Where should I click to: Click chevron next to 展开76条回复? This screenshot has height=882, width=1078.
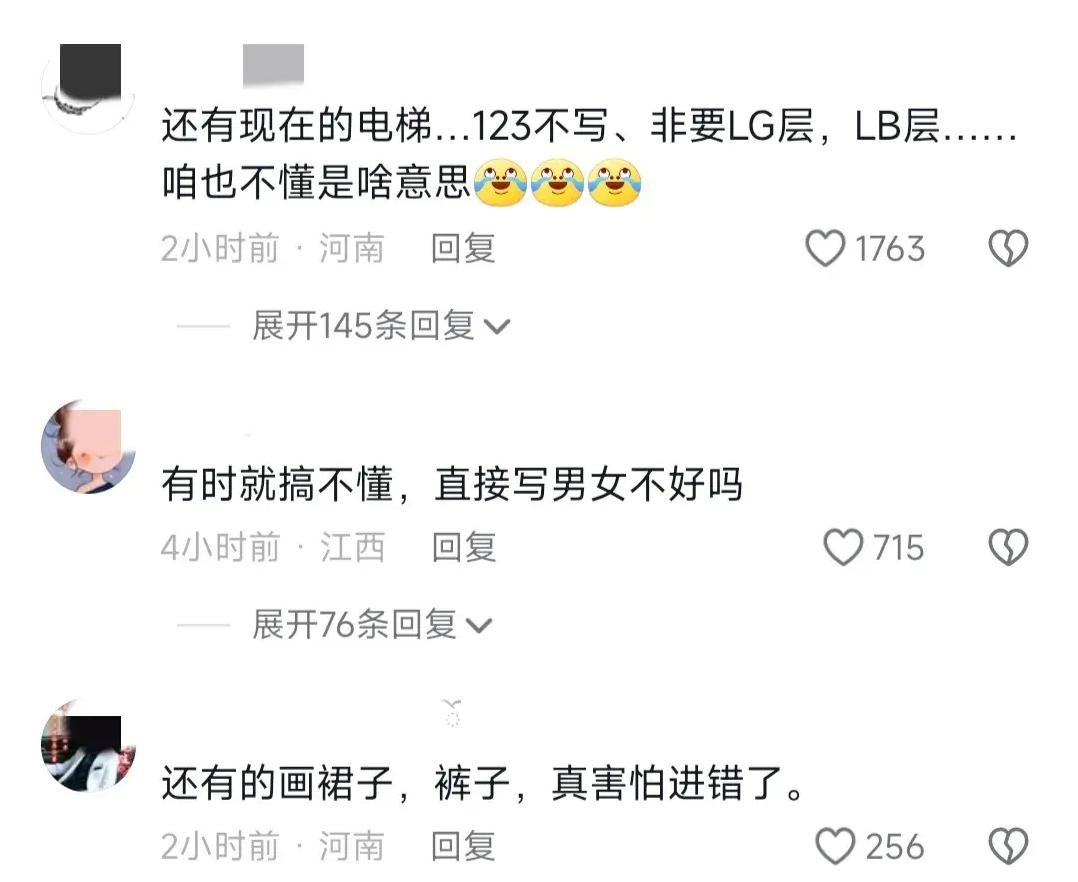pos(479,626)
